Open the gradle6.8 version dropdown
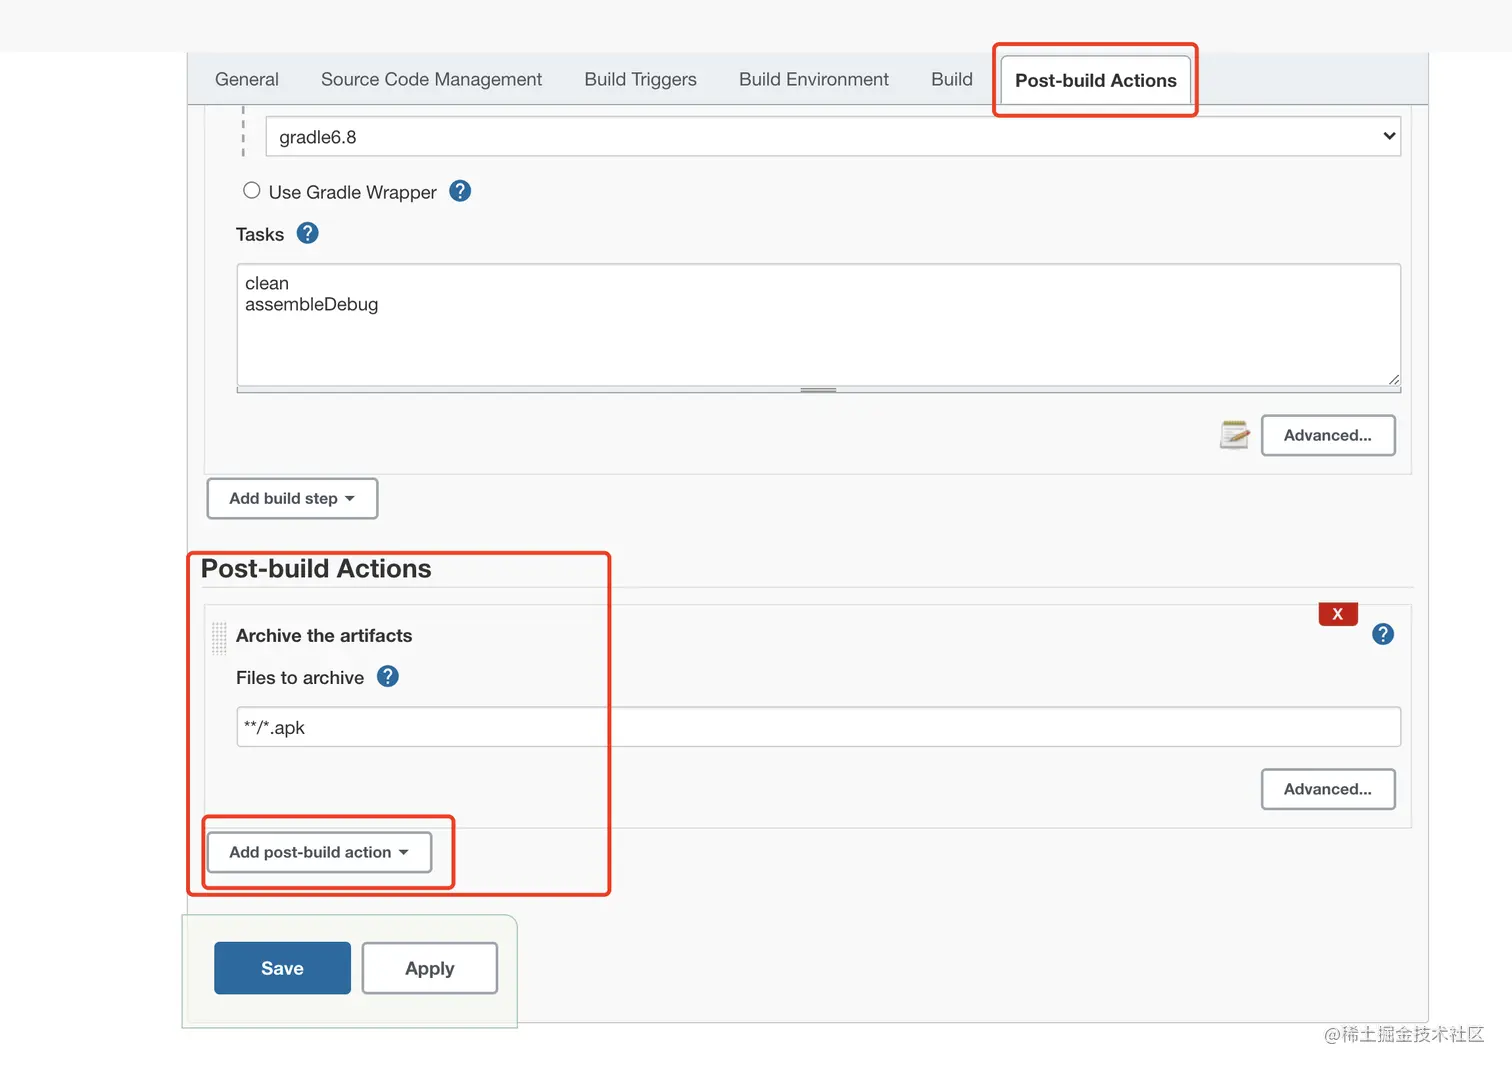1512x1072 pixels. (832, 137)
